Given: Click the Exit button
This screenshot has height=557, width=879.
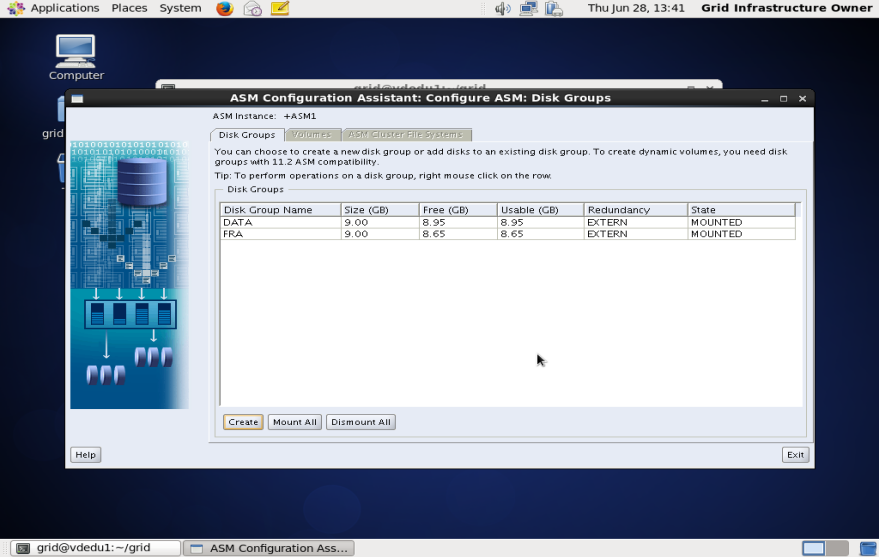Looking at the screenshot, I should (795, 454).
